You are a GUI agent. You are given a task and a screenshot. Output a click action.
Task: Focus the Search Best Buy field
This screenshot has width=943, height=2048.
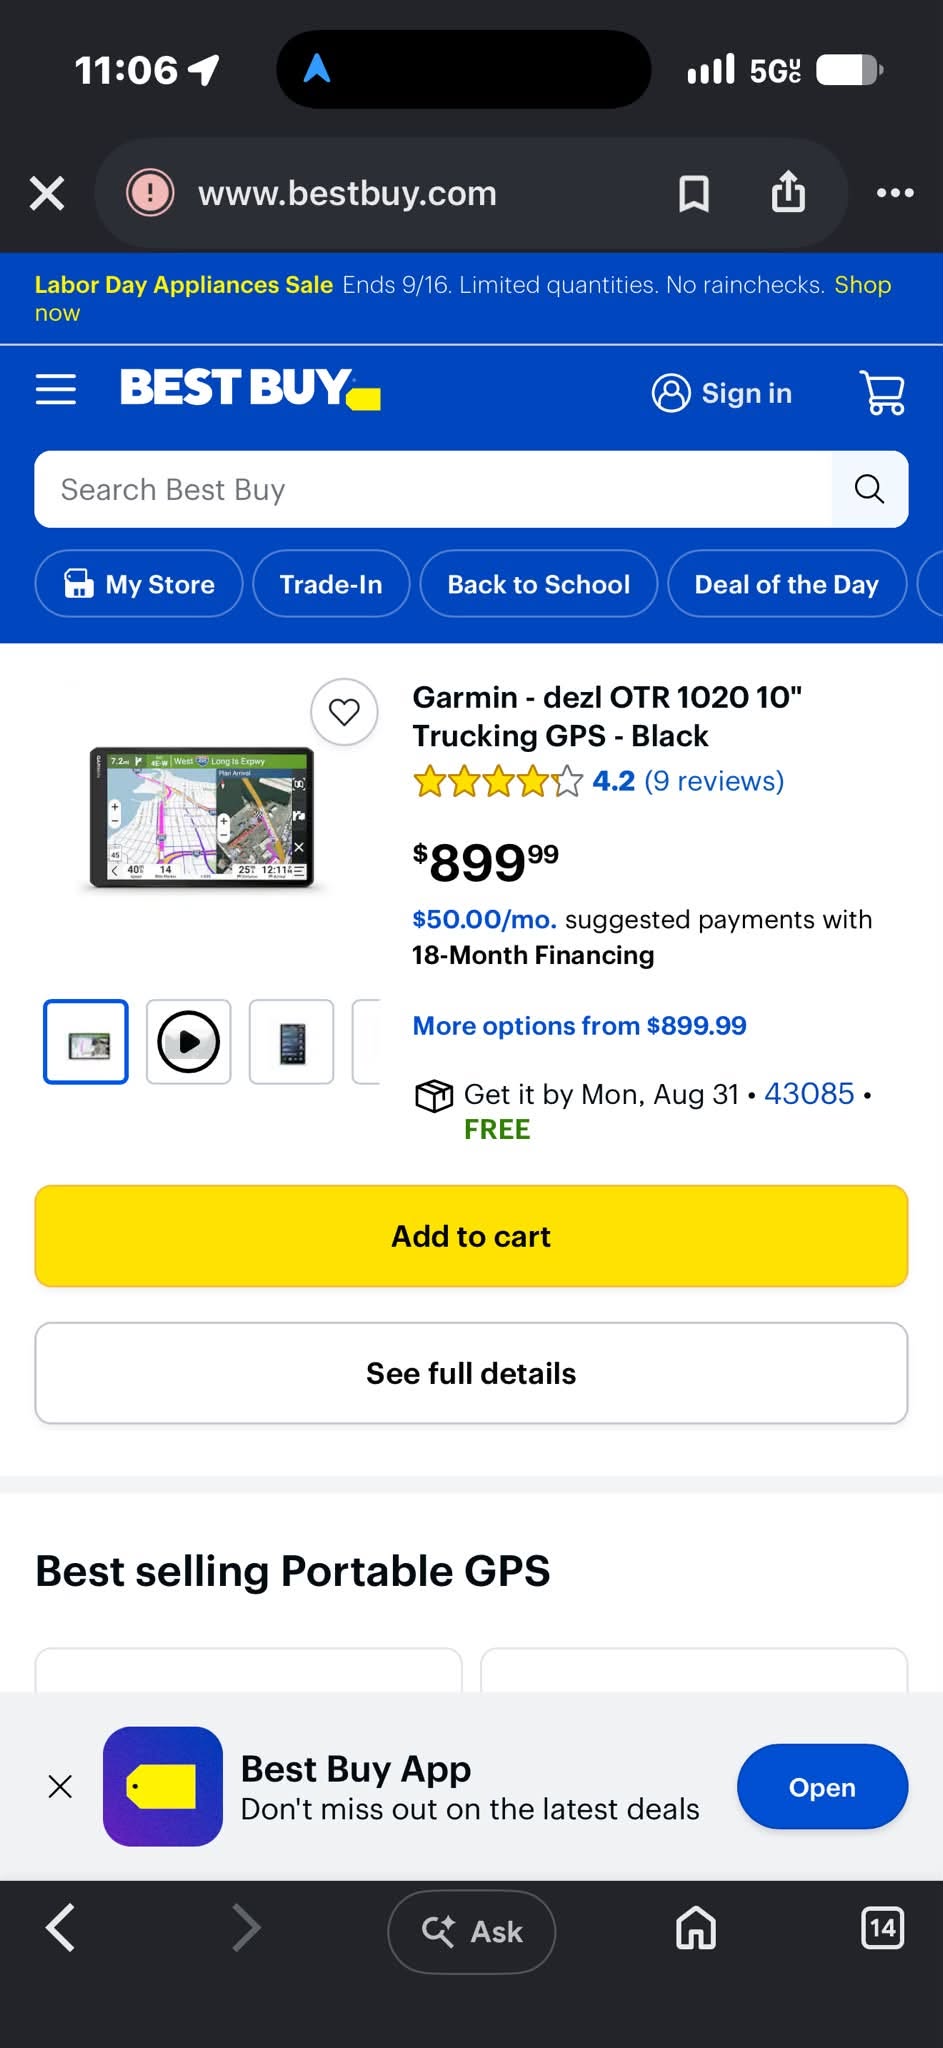point(433,489)
